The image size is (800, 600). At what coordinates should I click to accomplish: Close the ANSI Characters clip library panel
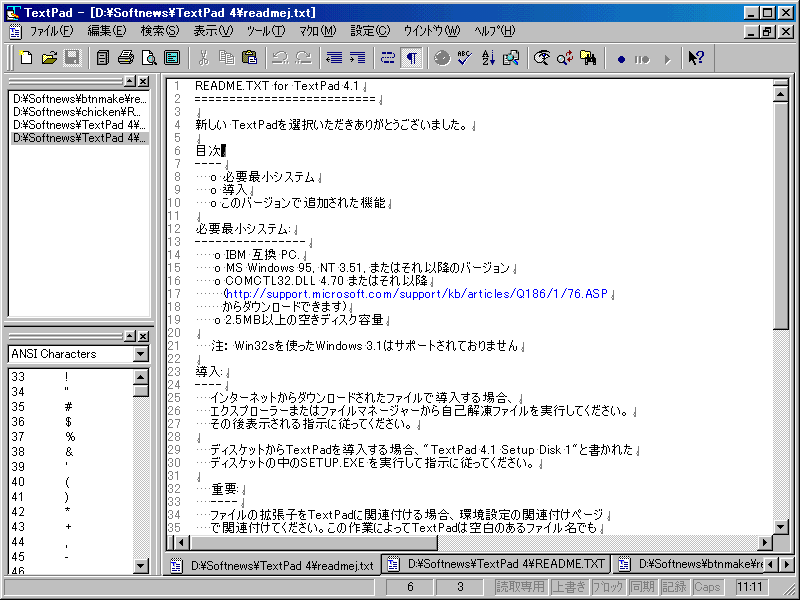tap(143, 336)
